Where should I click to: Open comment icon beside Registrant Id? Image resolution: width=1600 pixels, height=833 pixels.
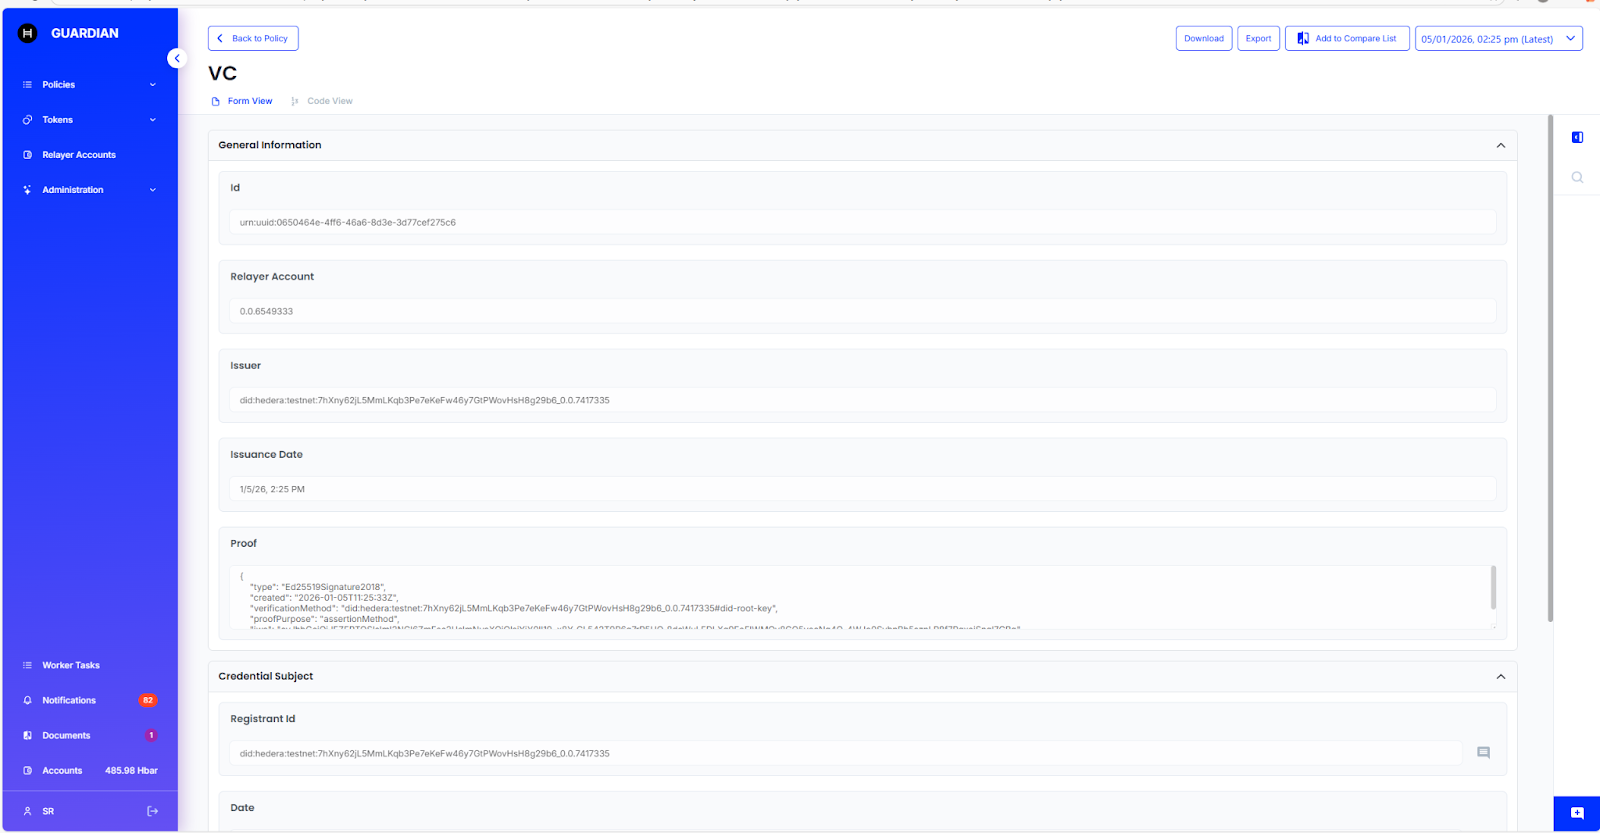[x=1483, y=753]
